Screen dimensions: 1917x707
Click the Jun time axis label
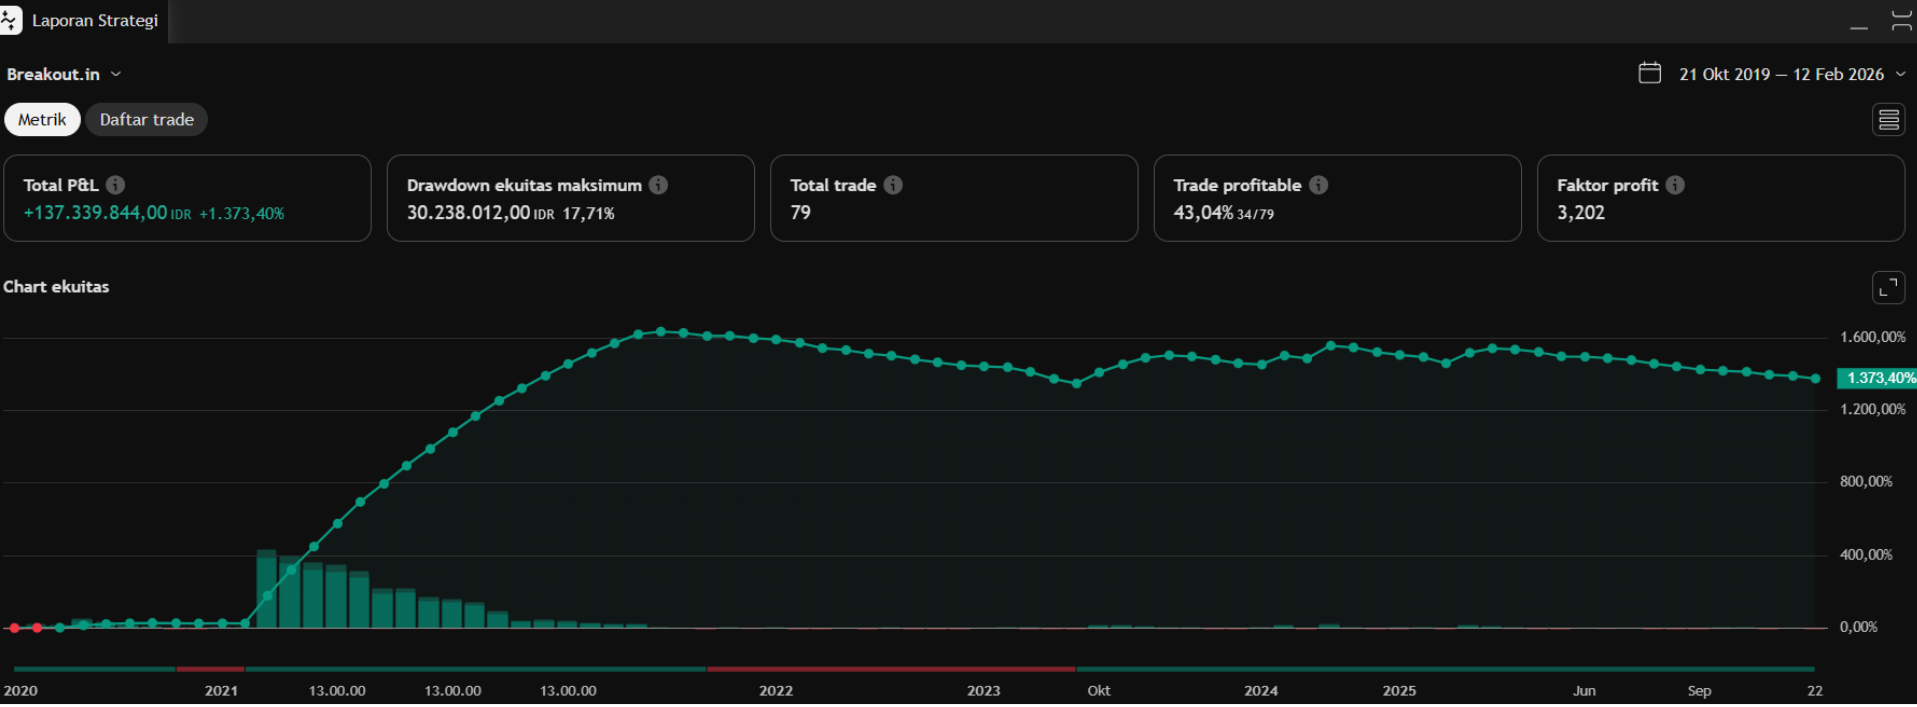(1584, 691)
